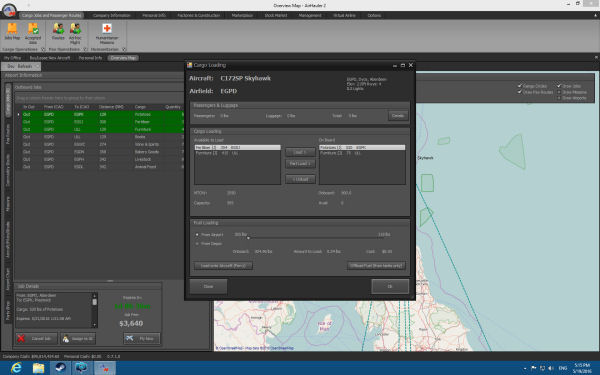
Task: Open the Management ribbon tab
Action: click(x=310, y=15)
